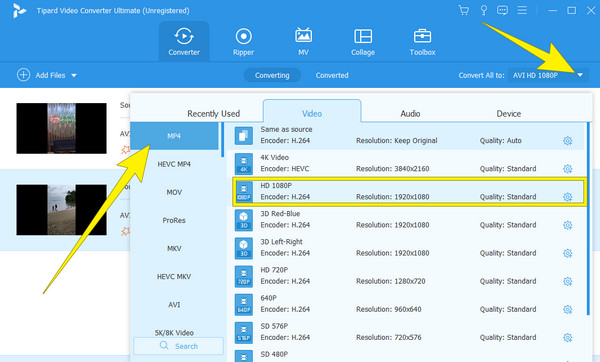Click the key register icon

point(484,10)
